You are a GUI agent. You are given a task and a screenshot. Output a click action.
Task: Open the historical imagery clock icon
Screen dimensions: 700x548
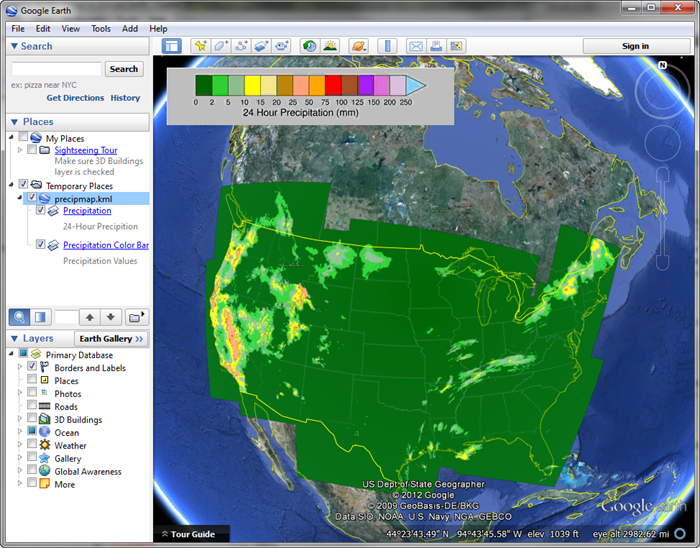309,46
